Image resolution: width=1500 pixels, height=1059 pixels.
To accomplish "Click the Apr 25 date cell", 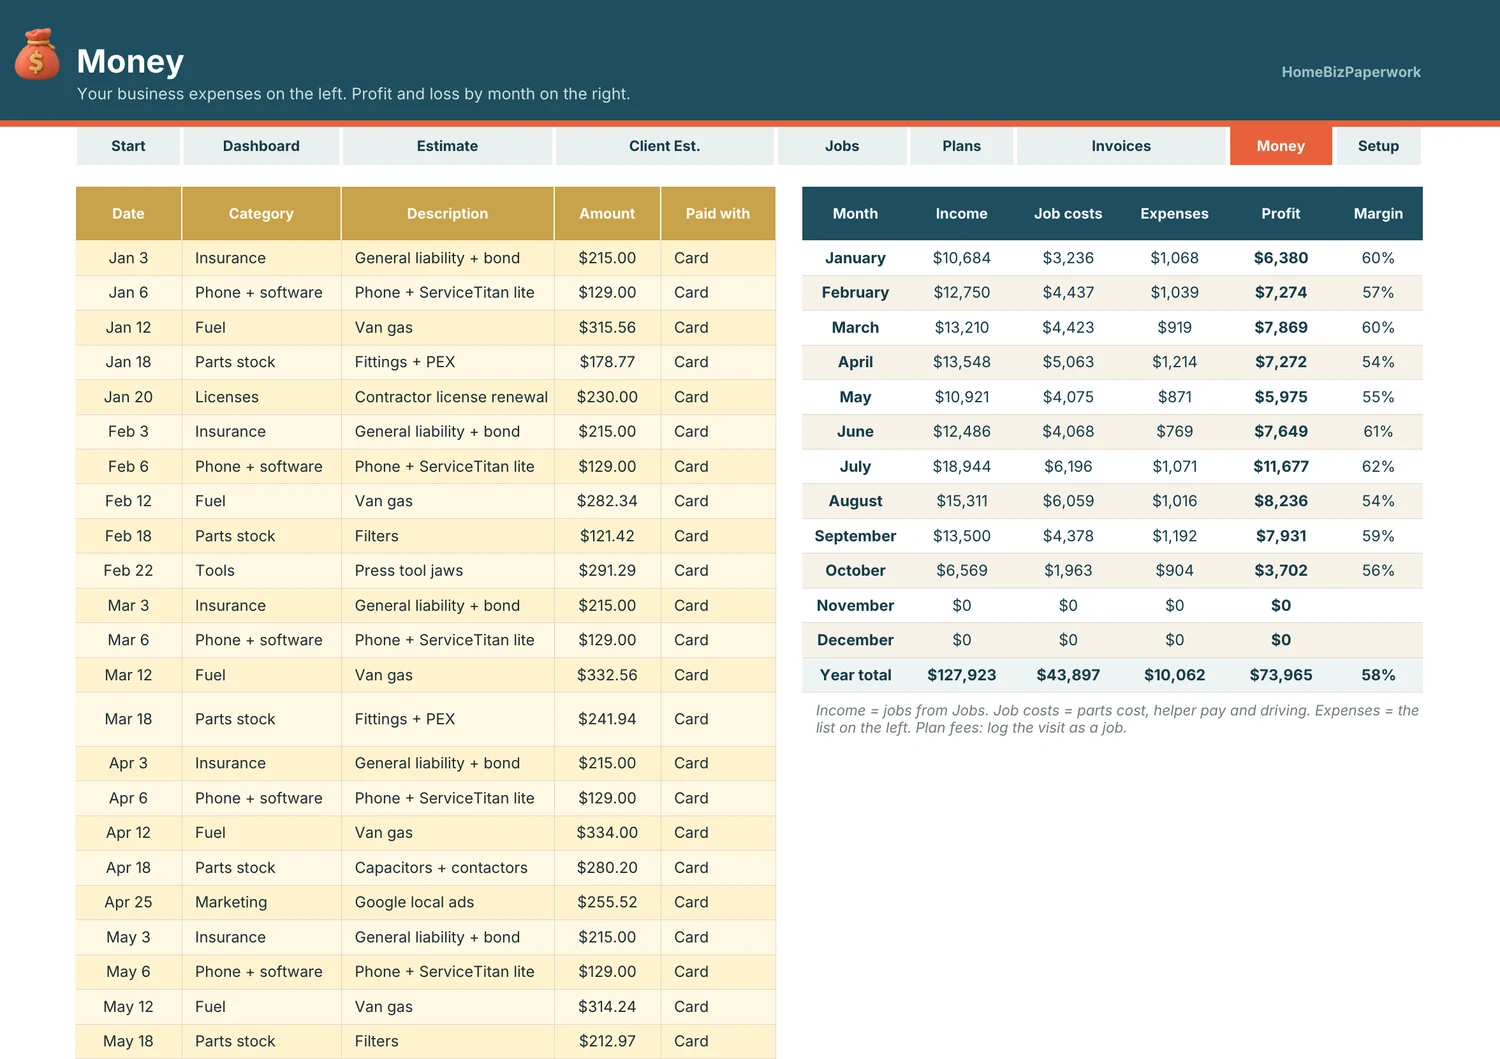I will click(128, 902).
